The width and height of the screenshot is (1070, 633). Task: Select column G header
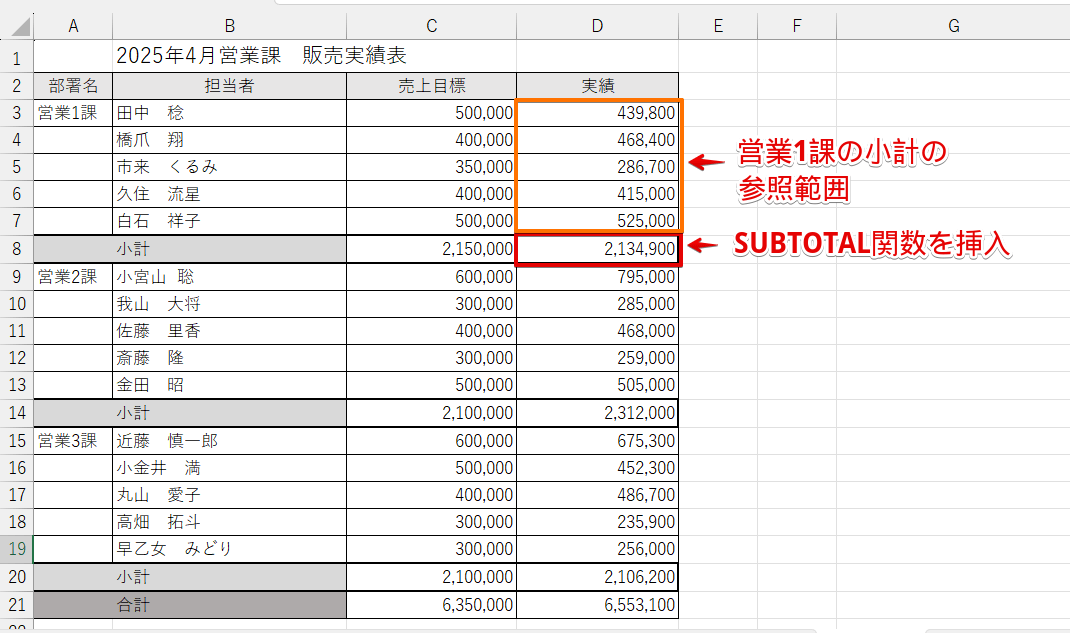[953, 26]
